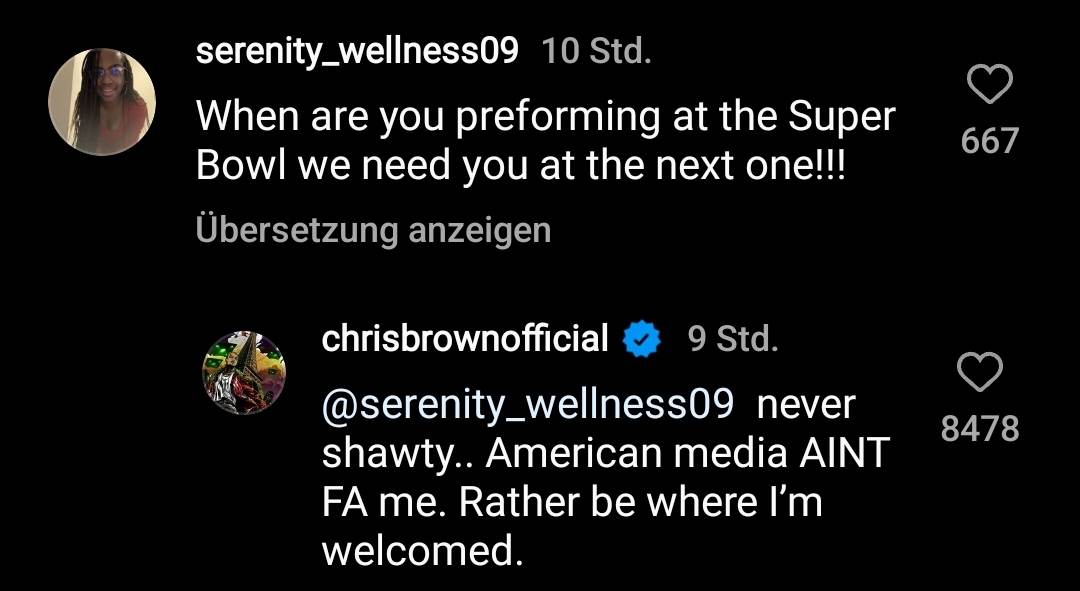Viewport: 1080px width, 591px height.
Task: Click the "10 Std." timestamp
Action: 596,52
